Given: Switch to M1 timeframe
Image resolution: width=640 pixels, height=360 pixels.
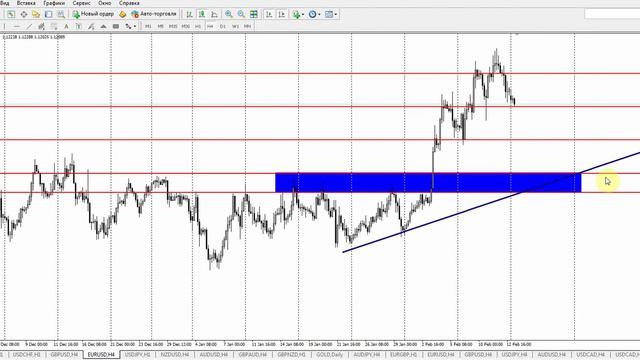Looking at the screenshot, I should 148,26.
